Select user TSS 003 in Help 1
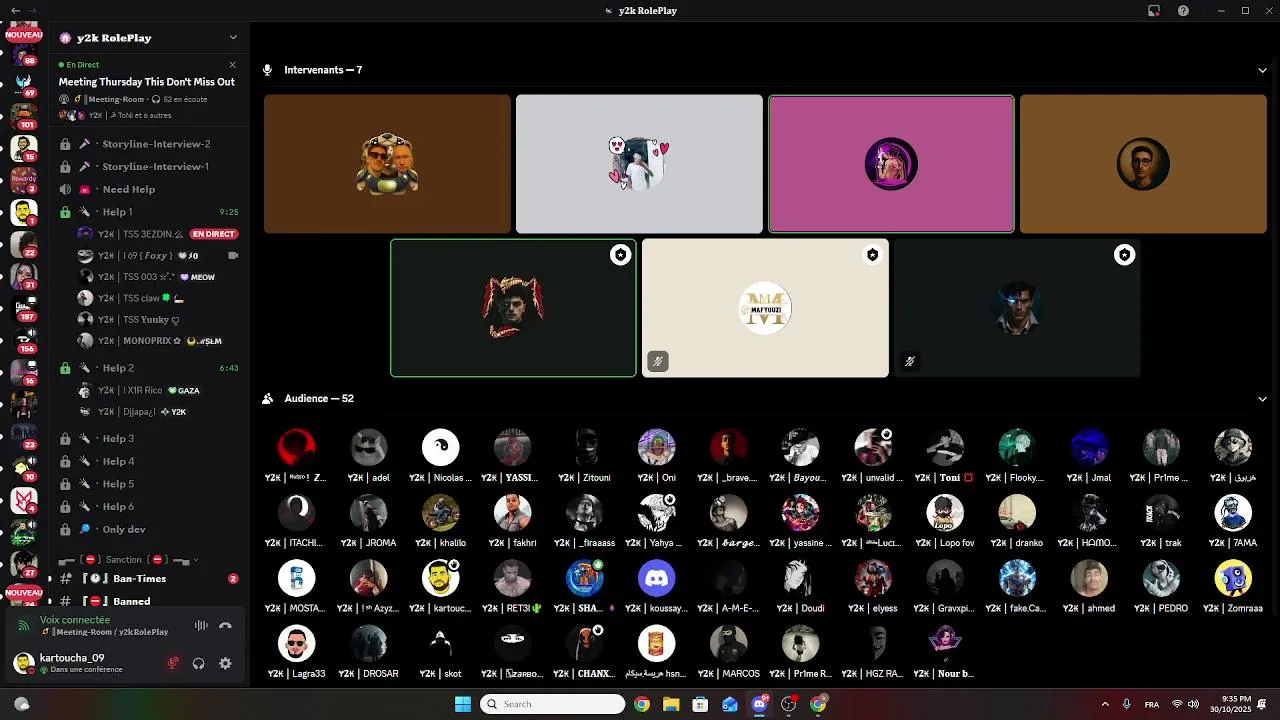The height and width of the screenshot is (720, 1280). tap(158, 277)
